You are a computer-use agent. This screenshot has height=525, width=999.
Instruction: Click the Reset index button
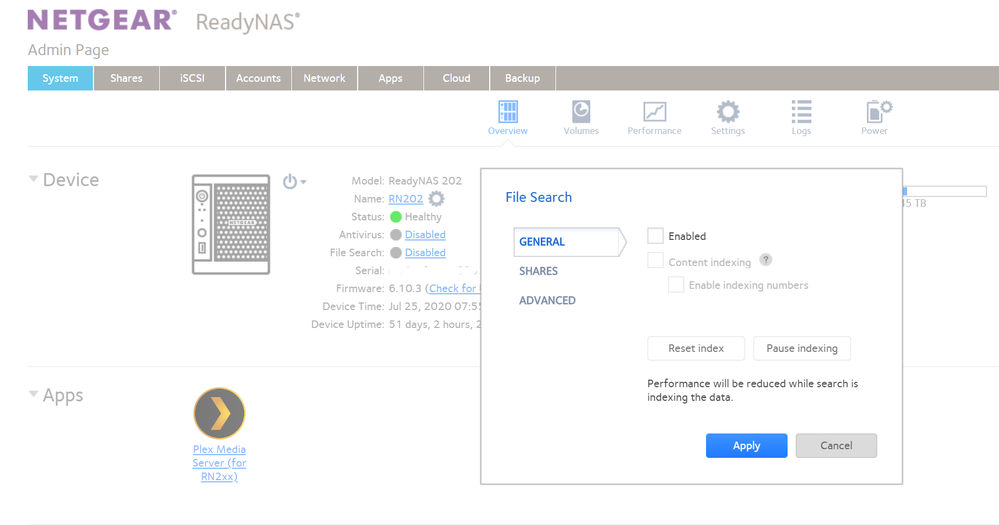(696, 349)
